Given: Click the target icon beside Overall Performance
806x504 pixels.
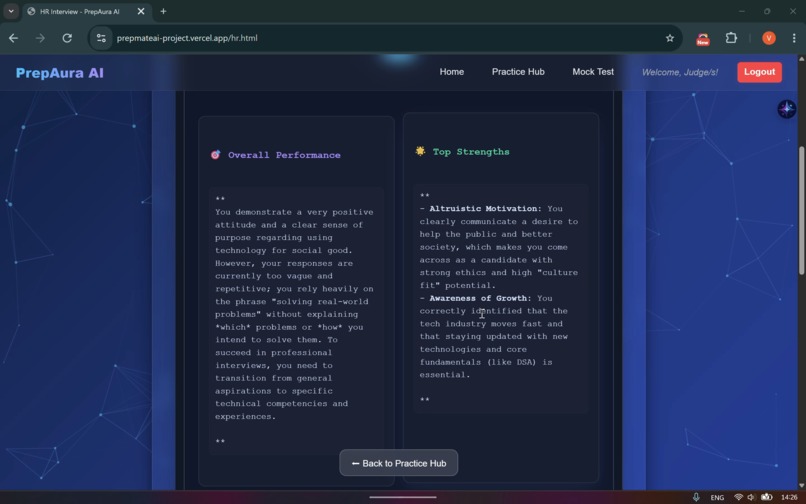Looking at the screenshot, I should [x=215, y=155].
